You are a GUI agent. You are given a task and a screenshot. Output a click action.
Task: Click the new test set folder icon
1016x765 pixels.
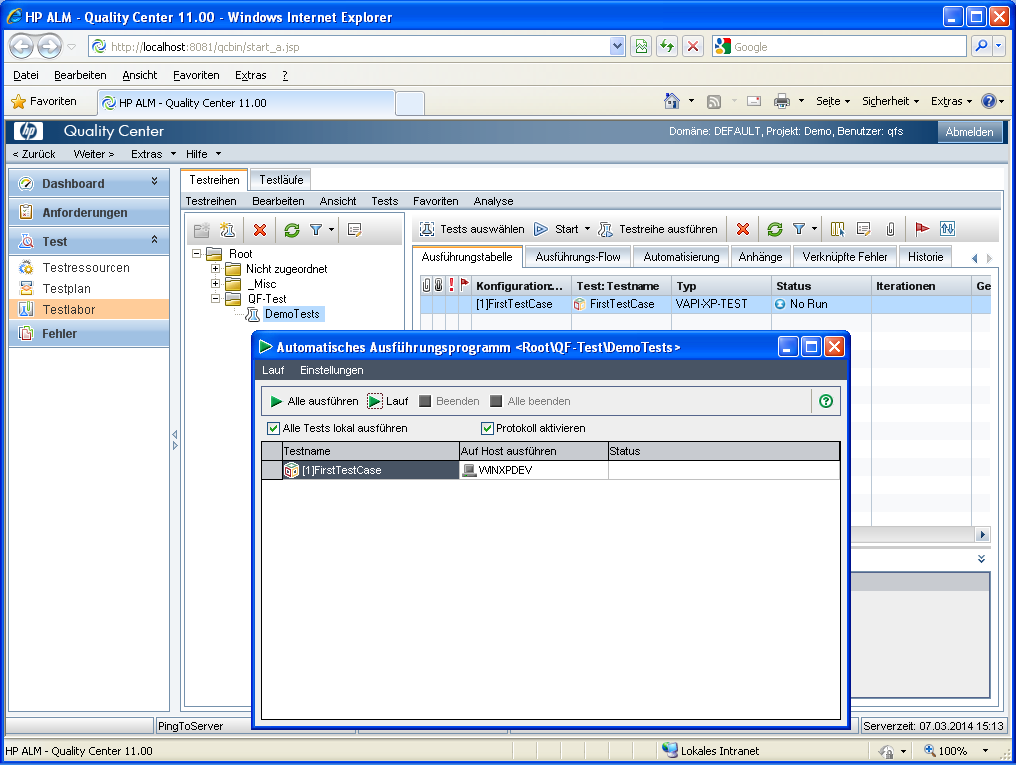[x=202, y=230]
